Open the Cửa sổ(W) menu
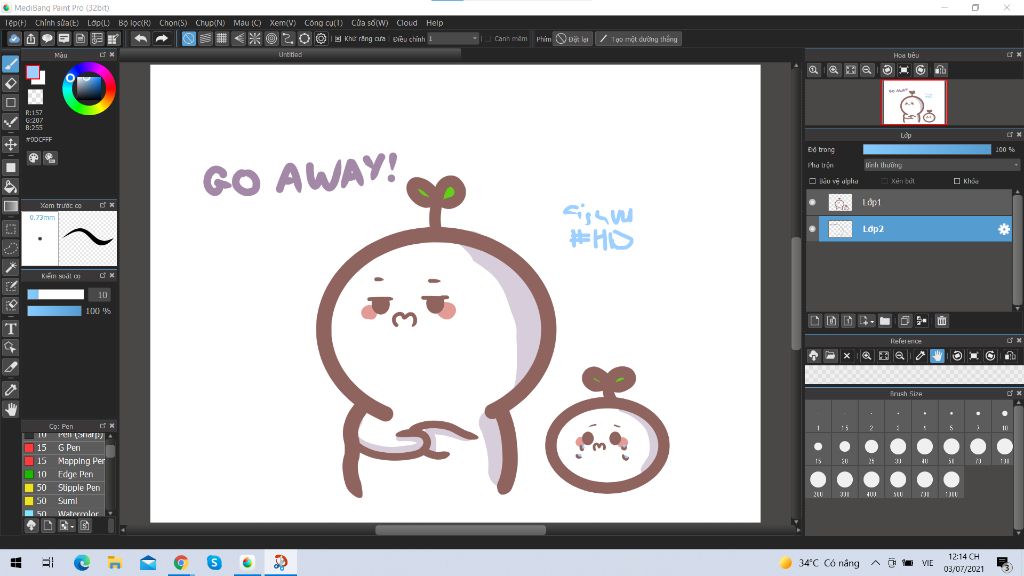The height and width of the screenshot is (576, 1024). 370,23
